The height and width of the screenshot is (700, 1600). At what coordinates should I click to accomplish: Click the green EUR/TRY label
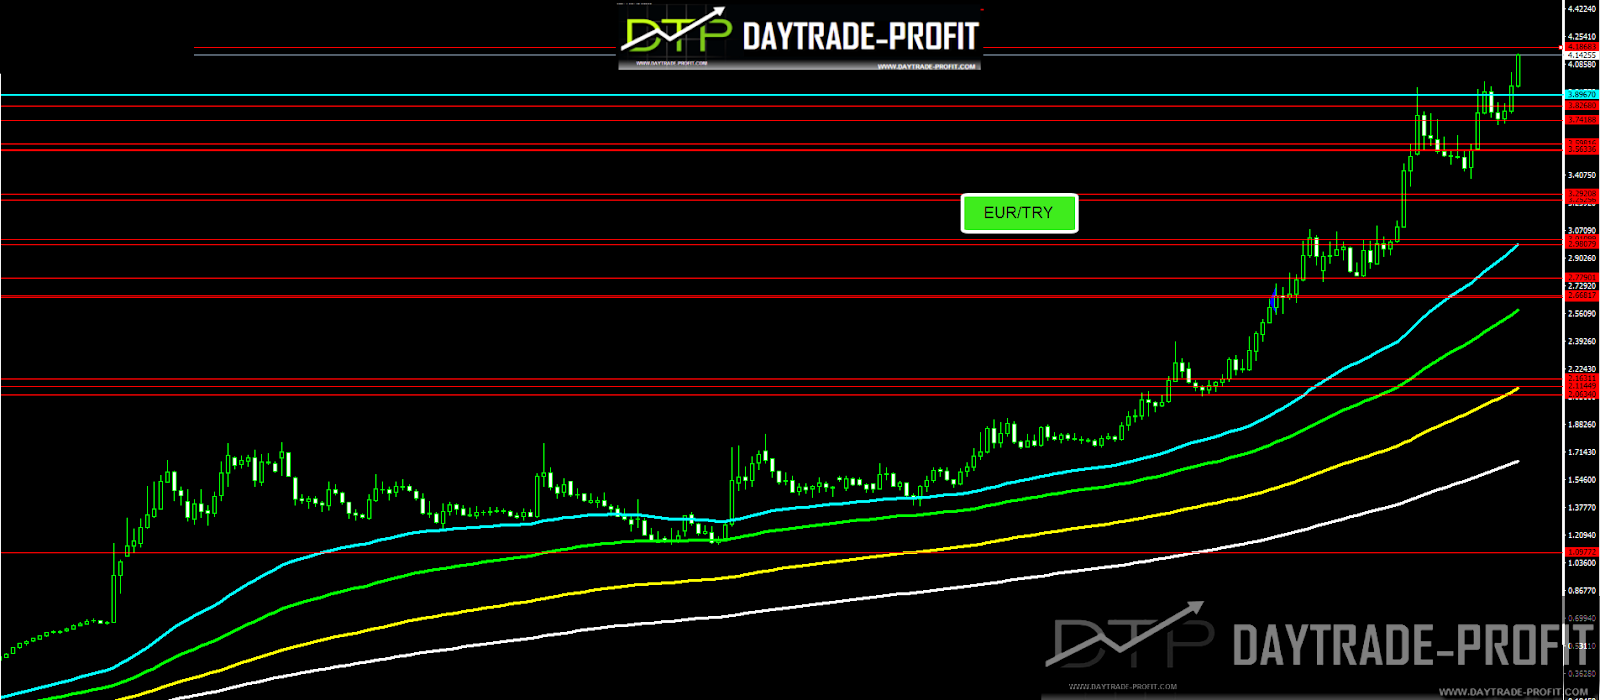[x=1019, y=213]
